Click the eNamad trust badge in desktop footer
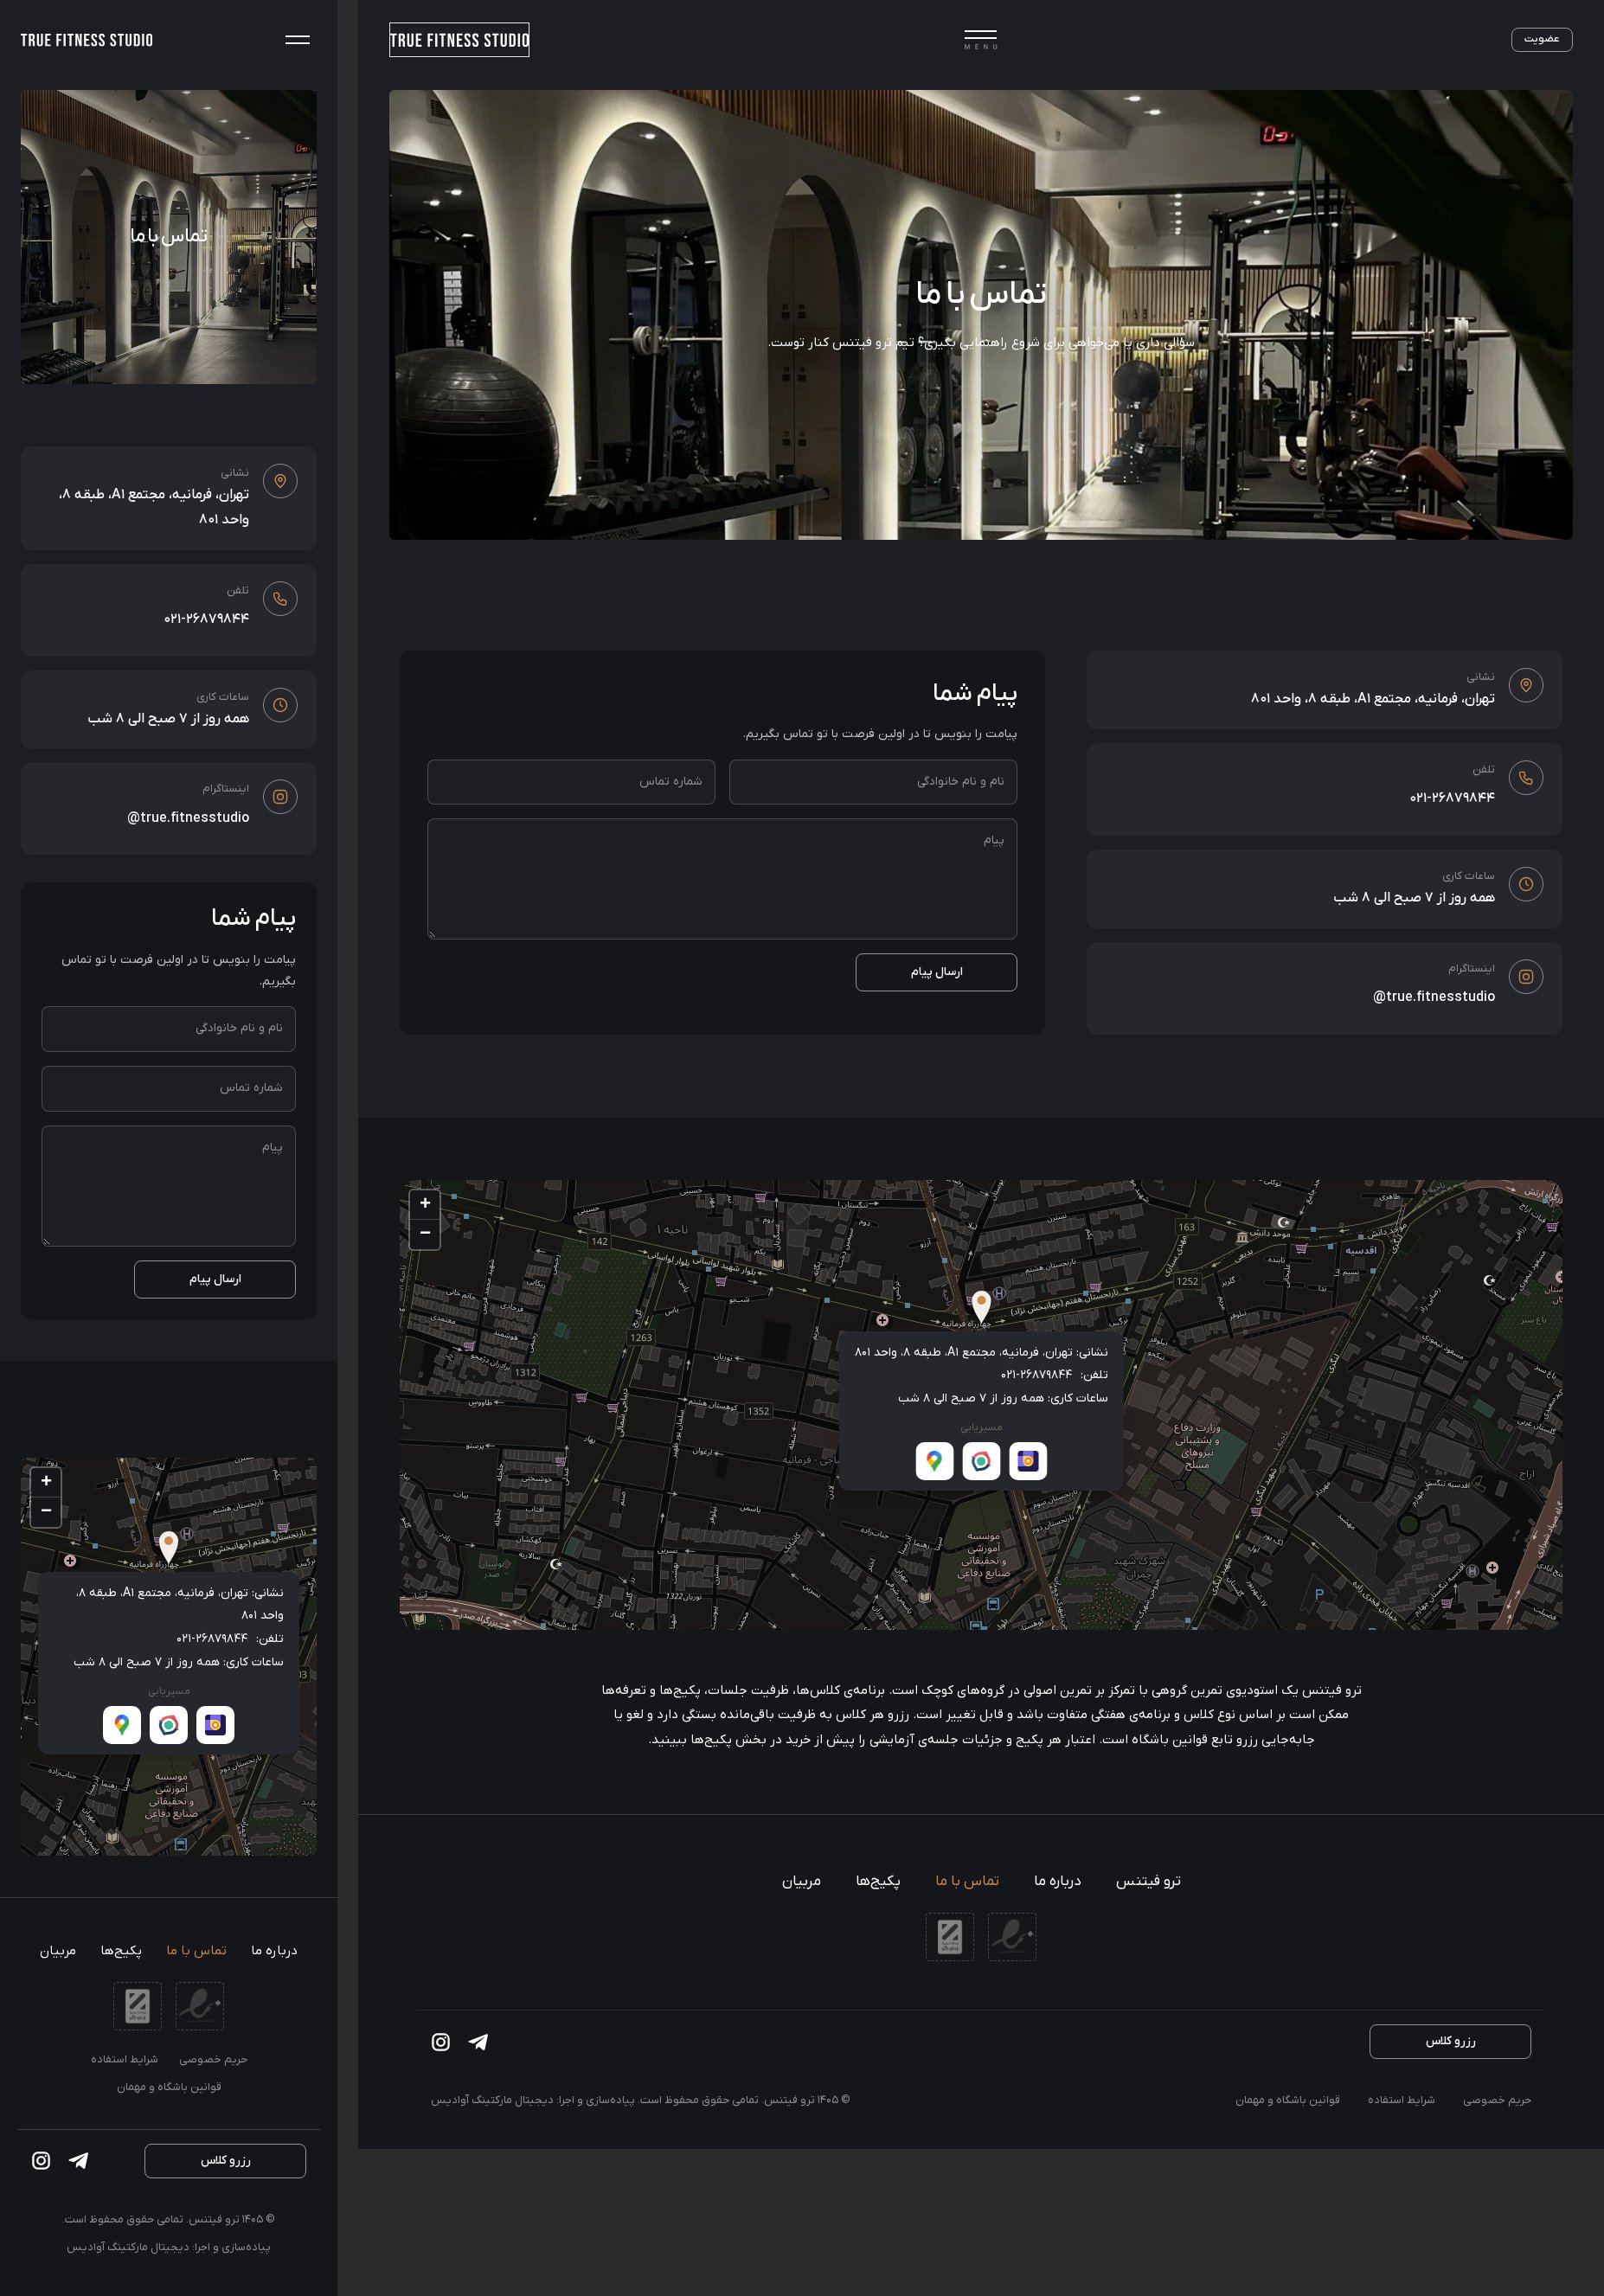 click(x=1012, y=1937)
